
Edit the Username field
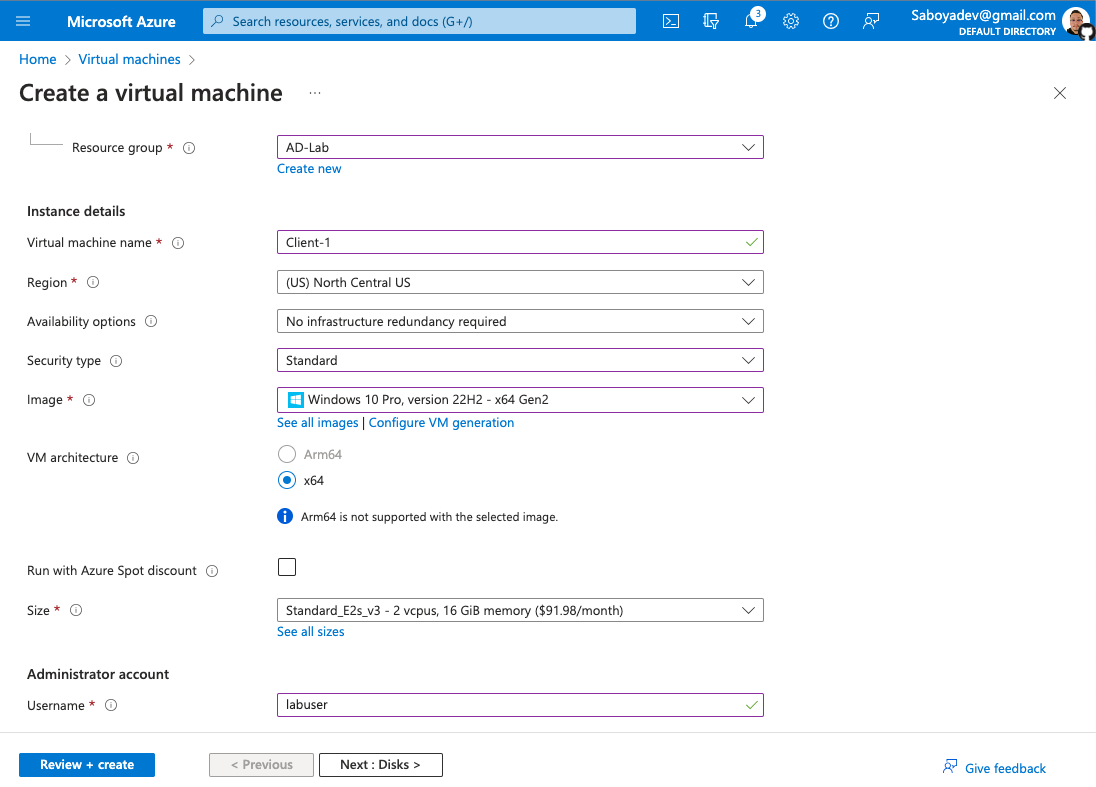point(520,705)
